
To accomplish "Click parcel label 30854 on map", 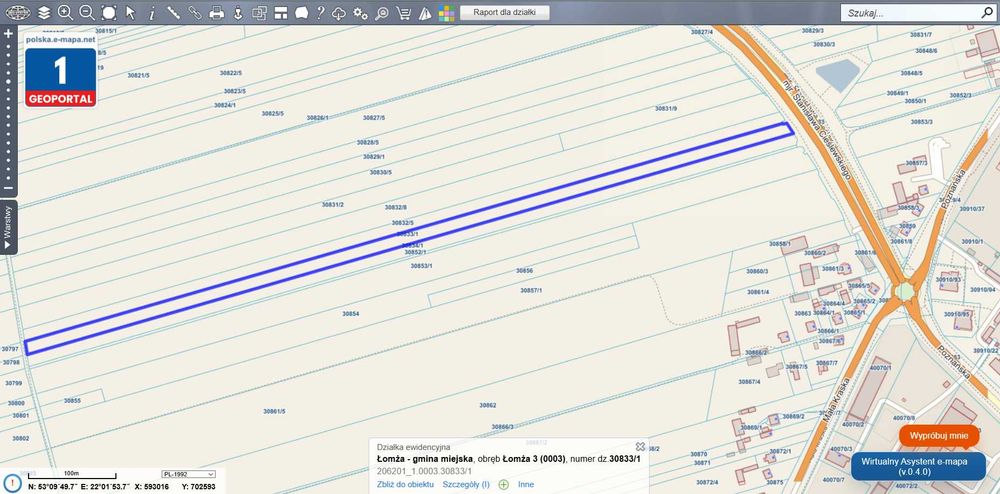I will (351, 314).
